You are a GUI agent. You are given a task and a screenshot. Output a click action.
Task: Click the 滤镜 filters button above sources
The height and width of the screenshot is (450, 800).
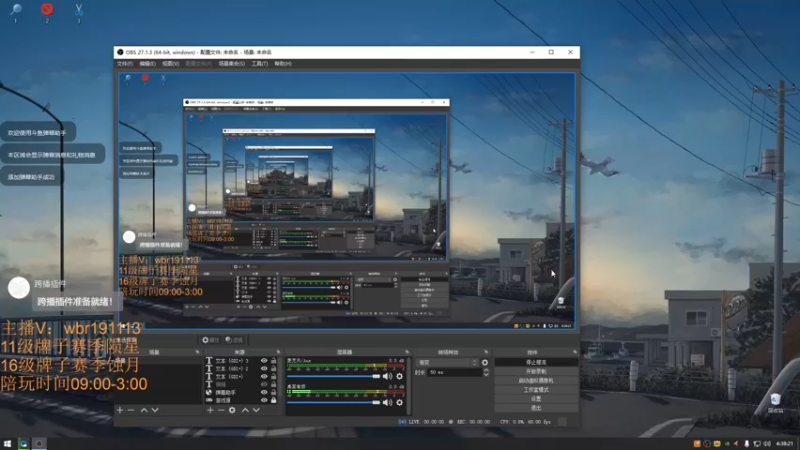tap(234, 340)
